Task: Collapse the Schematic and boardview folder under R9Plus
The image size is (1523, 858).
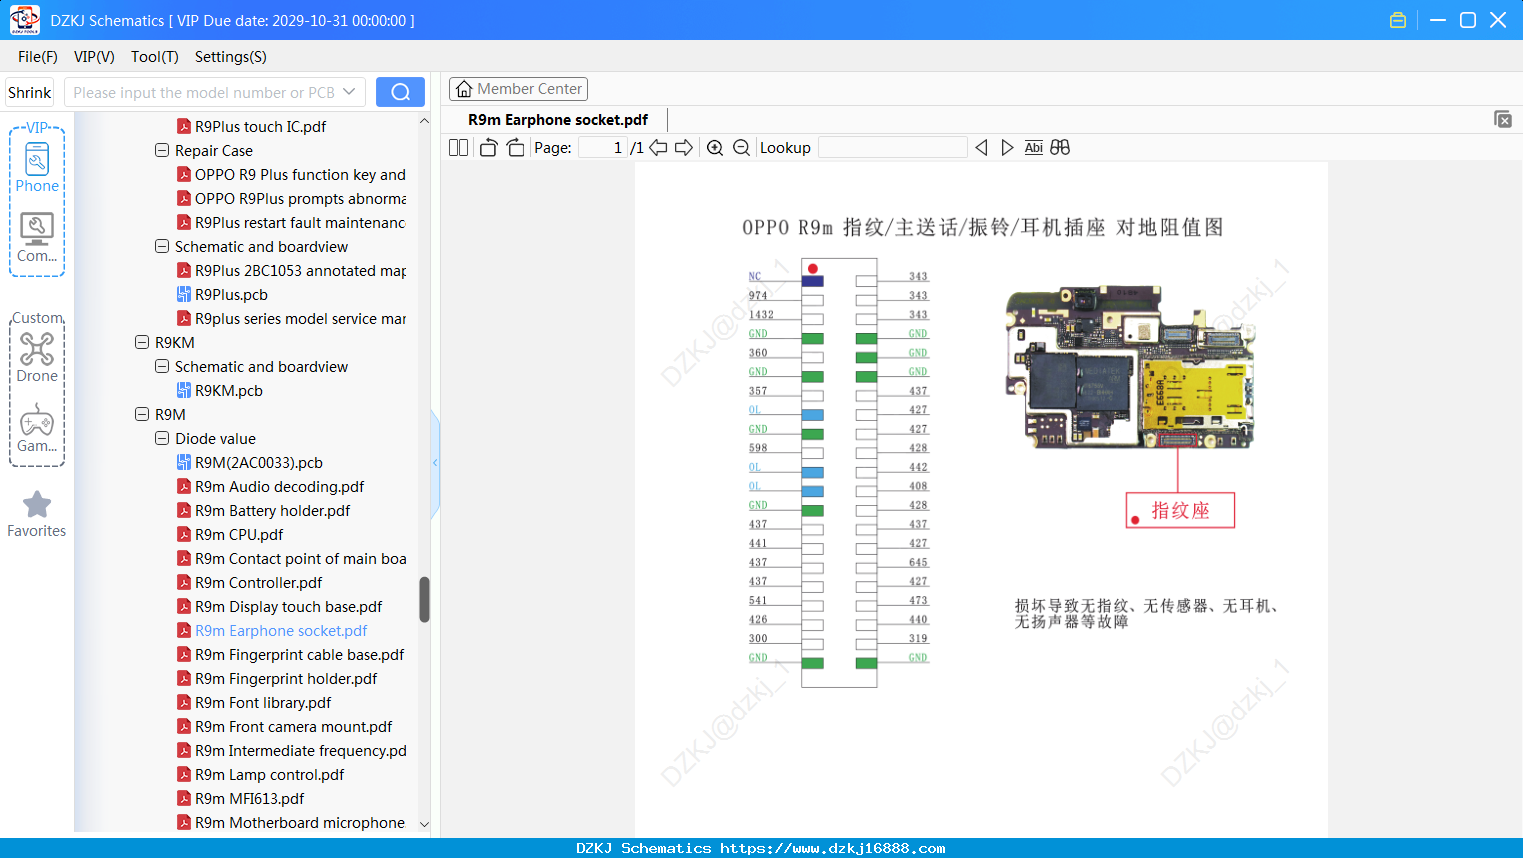Action: click(162, 247)
